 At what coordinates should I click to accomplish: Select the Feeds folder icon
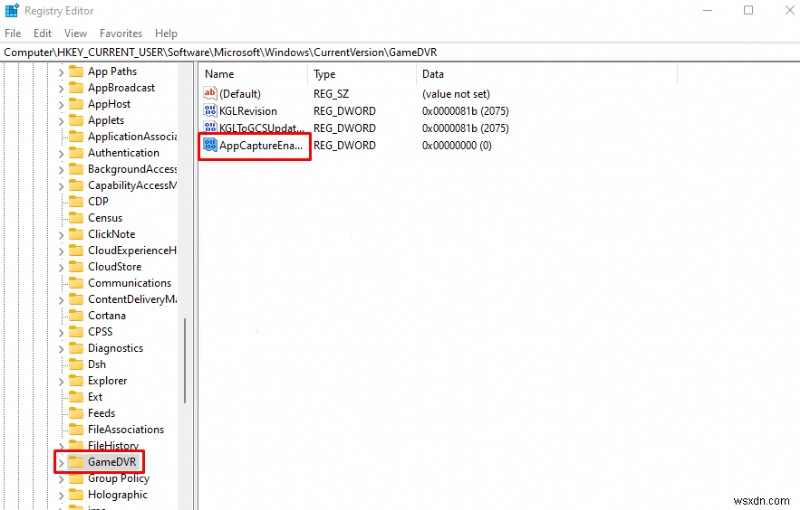[x=76, y=413]
